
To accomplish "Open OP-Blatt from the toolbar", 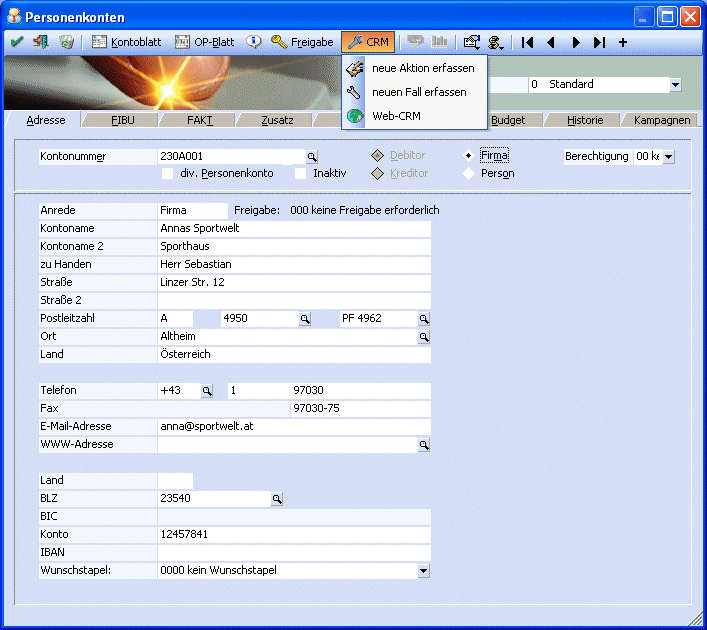I will coord(204,42).
